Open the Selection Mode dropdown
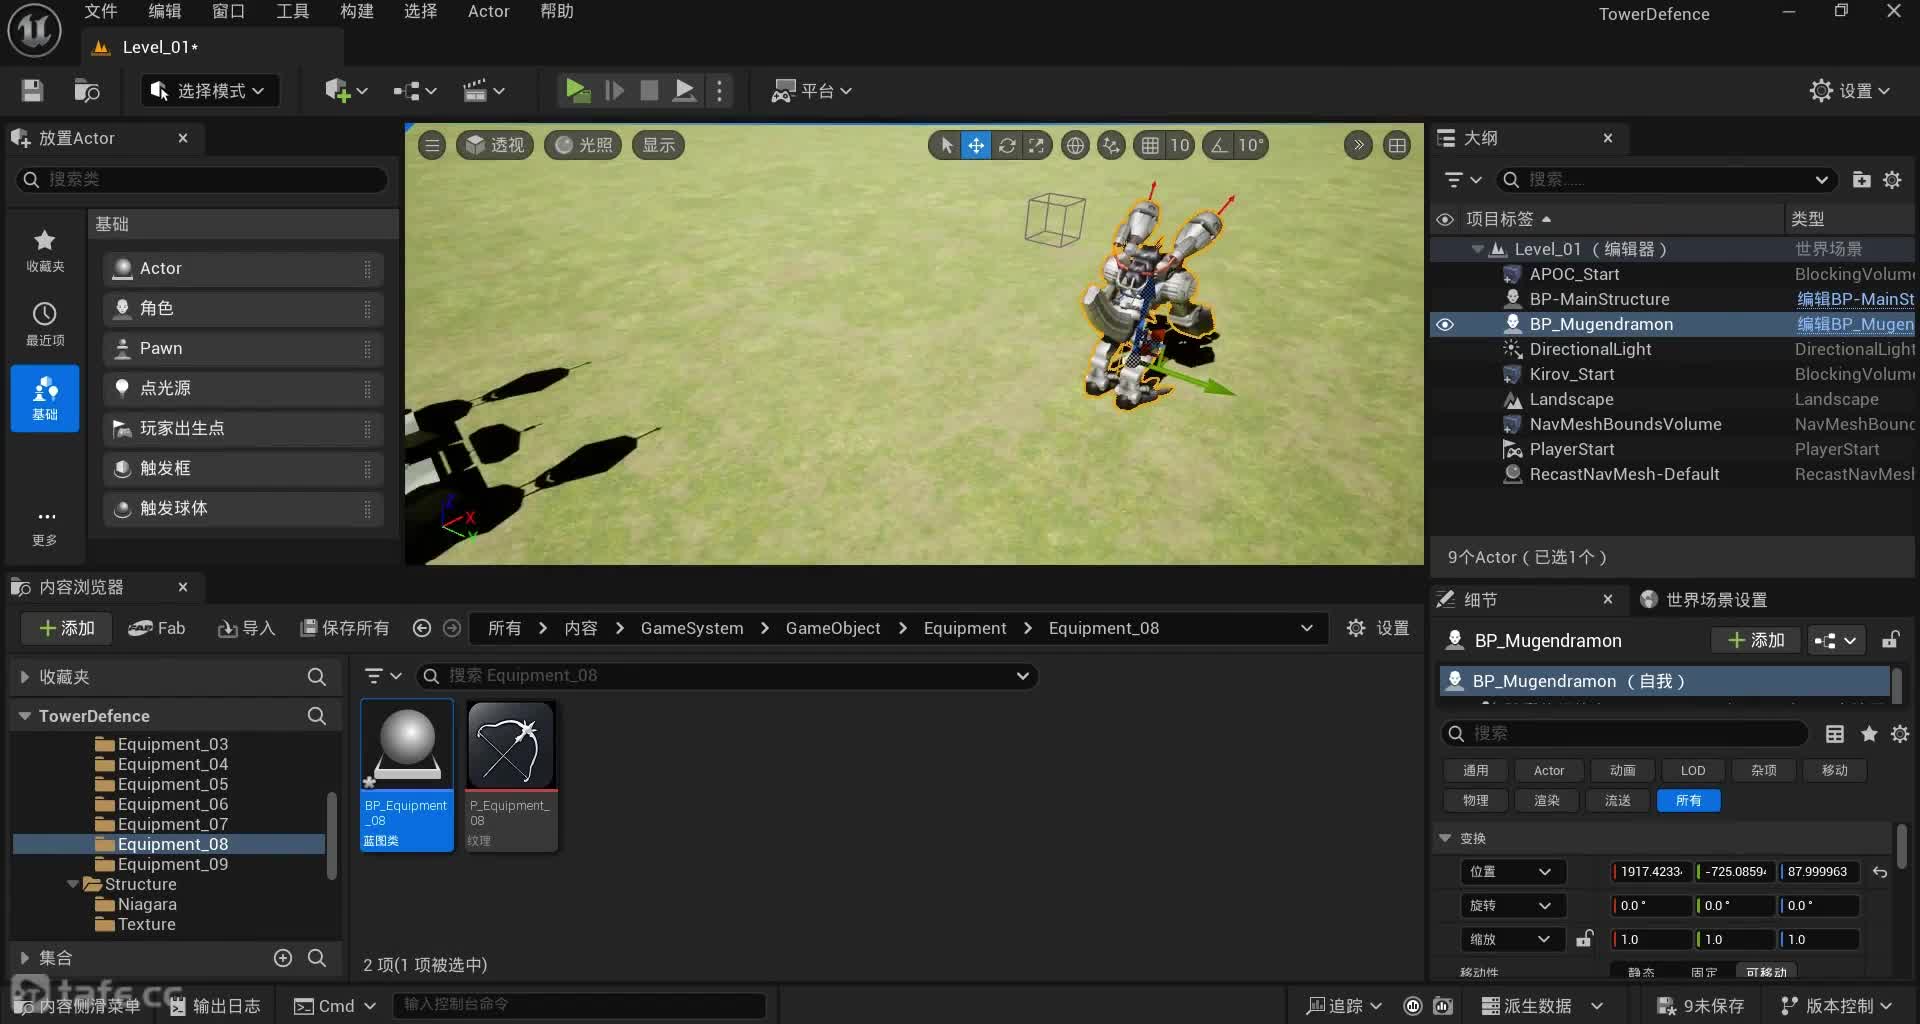 209,91
